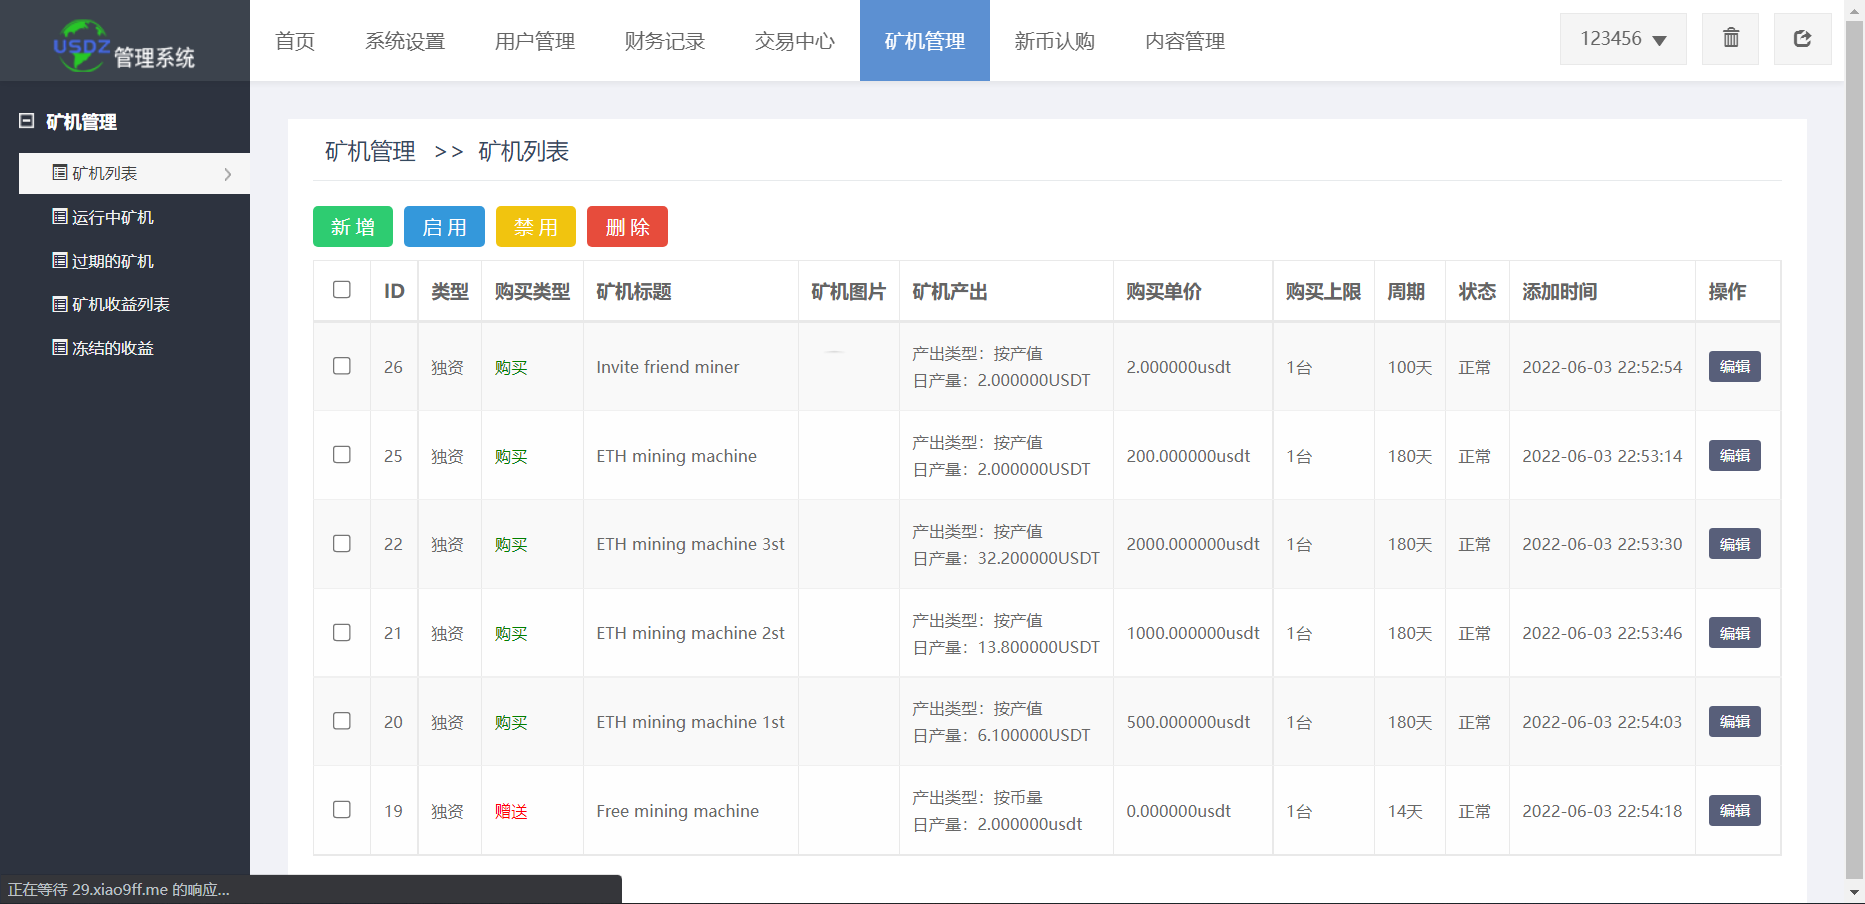This screenshot has width=1865, height=904.
Task: Check the box for miner ID 26
Action: click(342, 366)
